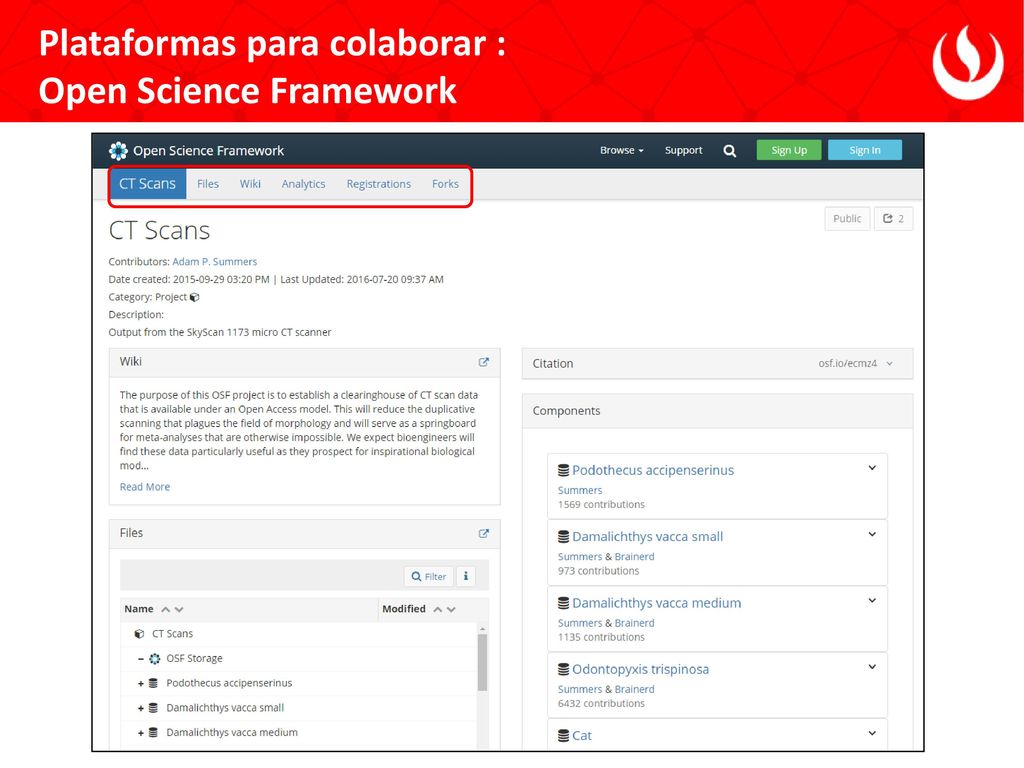
Task: Select OSF Storage row label
Action: [195, 658]
